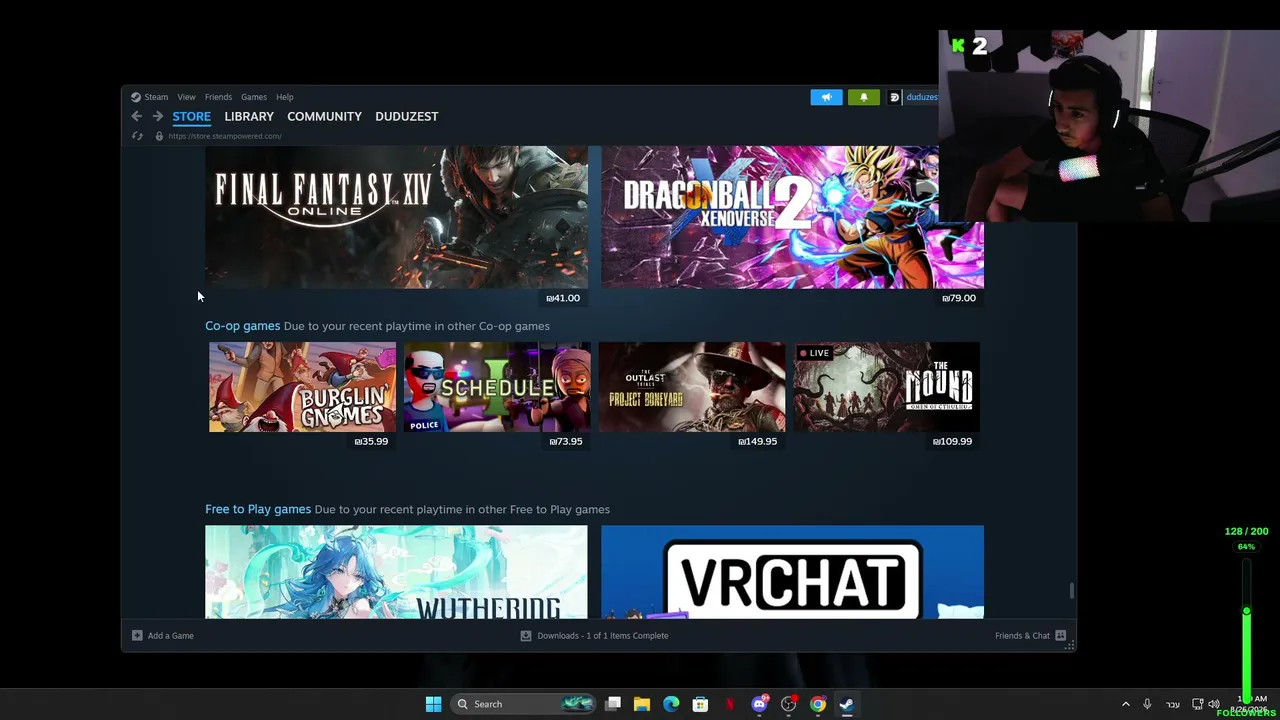Click the padlock icon beside the store URL
Viewport: 1280px width, 720px height.
(x=159, y=136)
